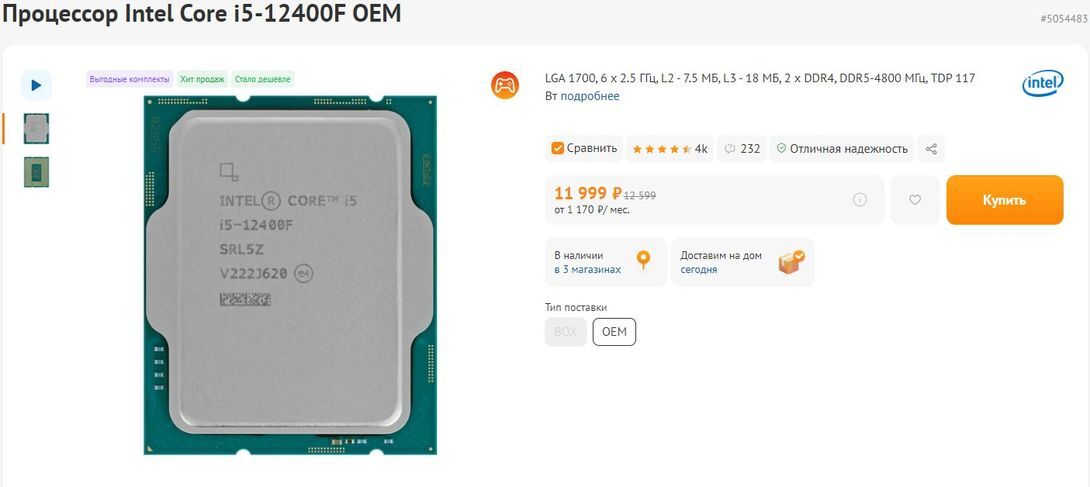Expand specs via 'подробнее' link
The width and height of the screenshot is (1090, 487).
click(589, 97)
